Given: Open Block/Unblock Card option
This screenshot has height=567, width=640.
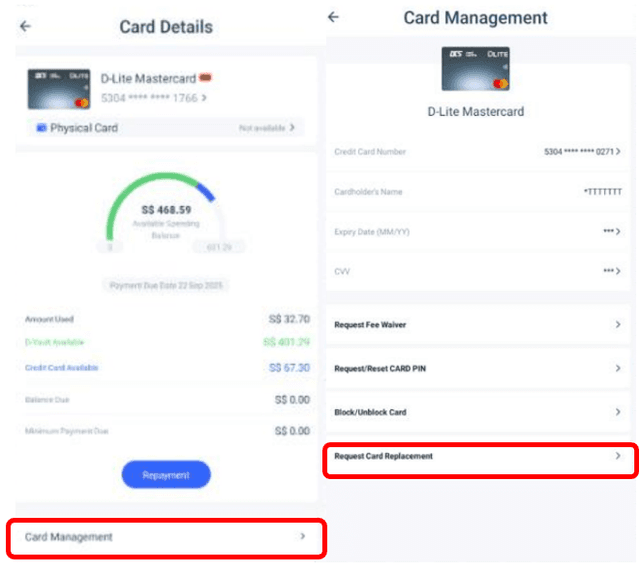Looking at the screenshot, I should click(477, 412).
